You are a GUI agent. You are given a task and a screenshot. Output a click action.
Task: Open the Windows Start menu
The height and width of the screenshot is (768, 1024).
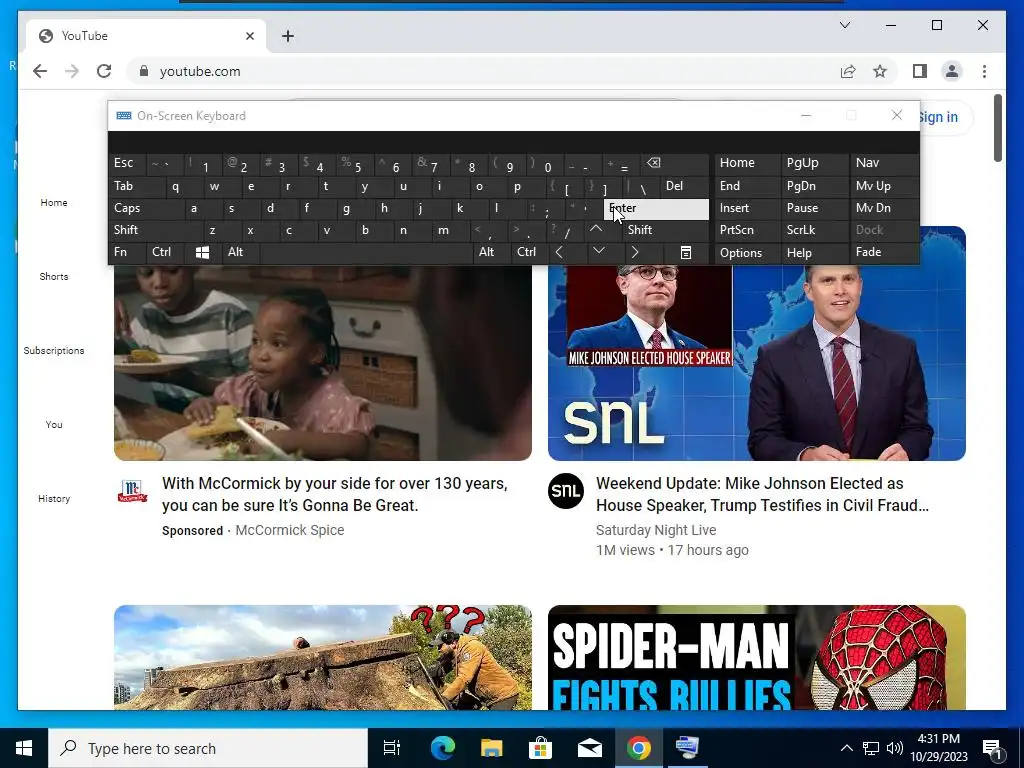click(x=24, y=748)
